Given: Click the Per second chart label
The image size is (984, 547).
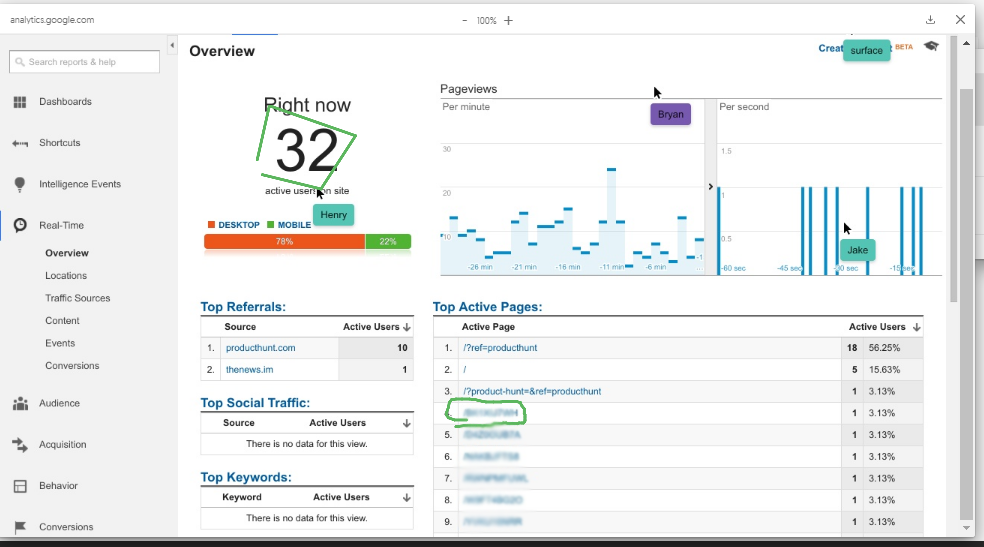Looking at the screenshot, I should pyautogui.click(x=744, y=107).
